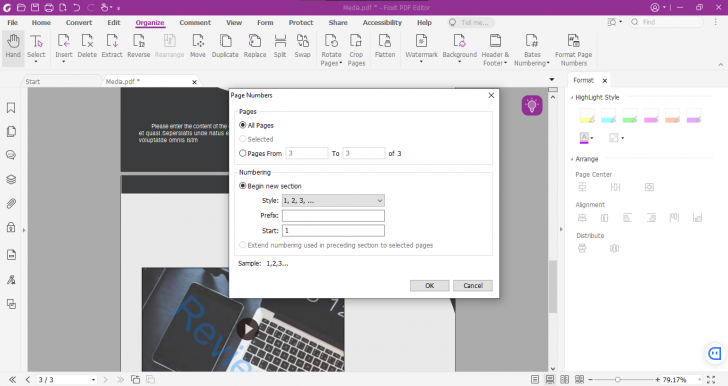Click the Print icon in title bar
The image size is (728, 386).
tap(49, 7)
